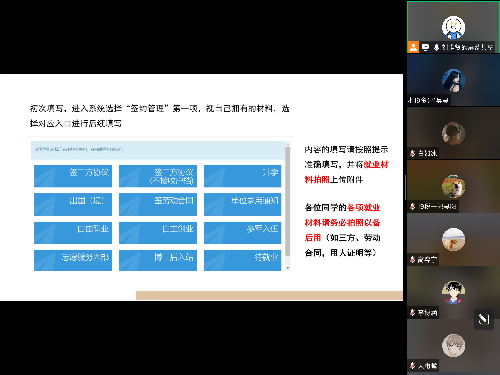The width and height of the screenshot is (500, 375).
Task: Click the orange host badge icon
Action: pos(413,47)
